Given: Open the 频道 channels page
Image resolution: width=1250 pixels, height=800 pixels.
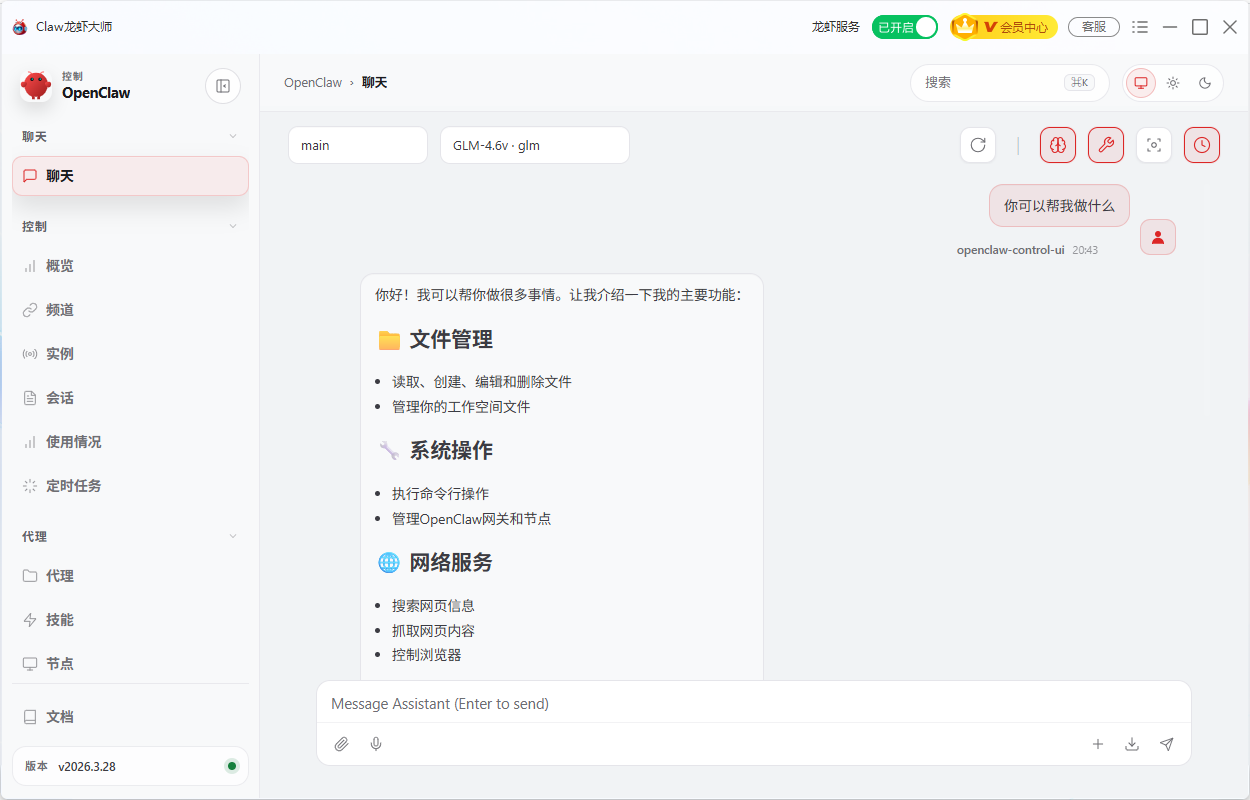Looking at the screenshot, I should (x=130, y=310).
